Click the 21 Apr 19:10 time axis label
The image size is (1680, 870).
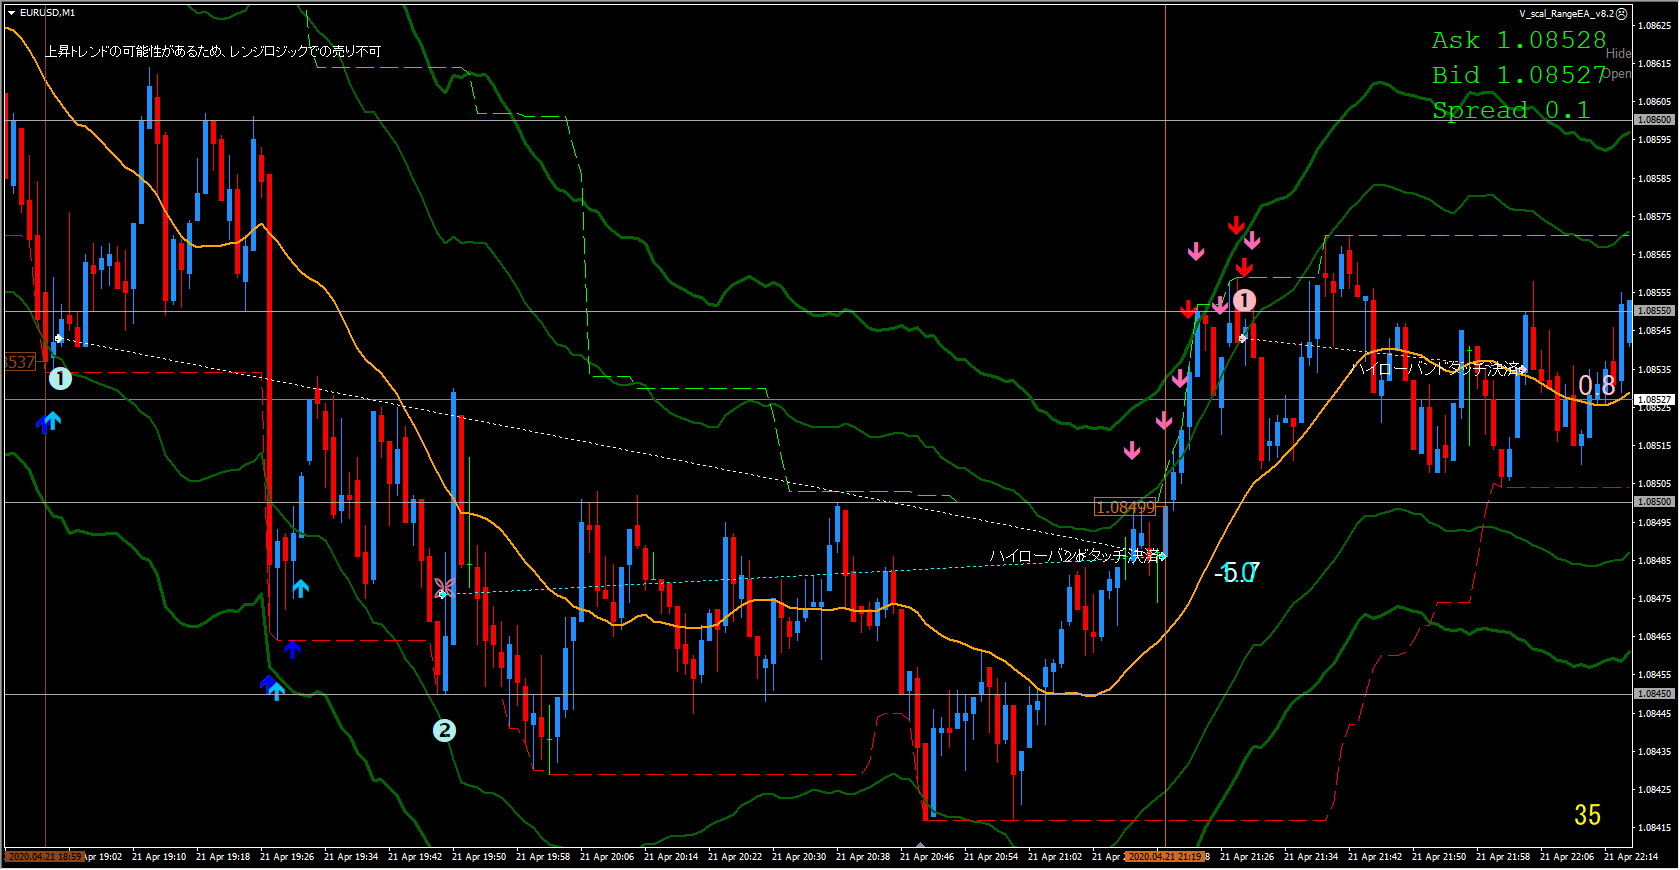click(x=159, y=857)
